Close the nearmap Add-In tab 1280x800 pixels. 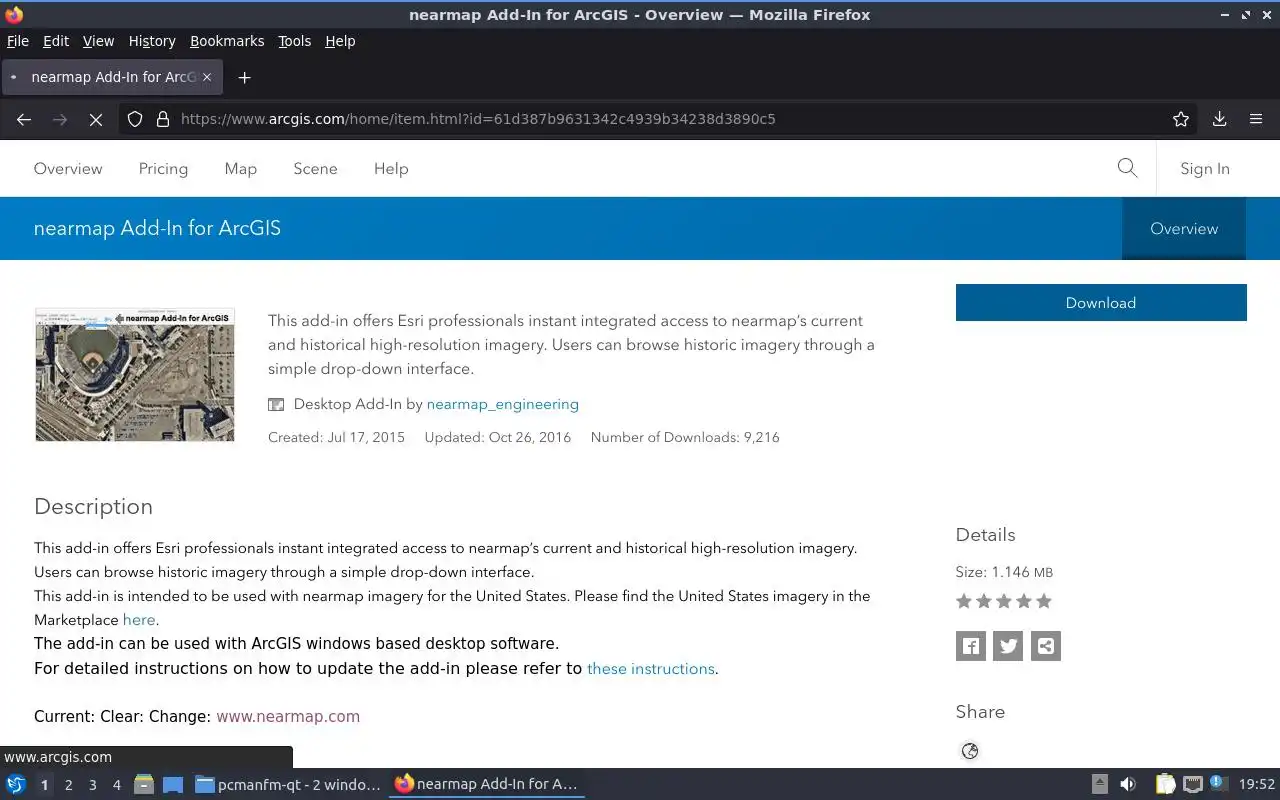click(x=208, y=77)
